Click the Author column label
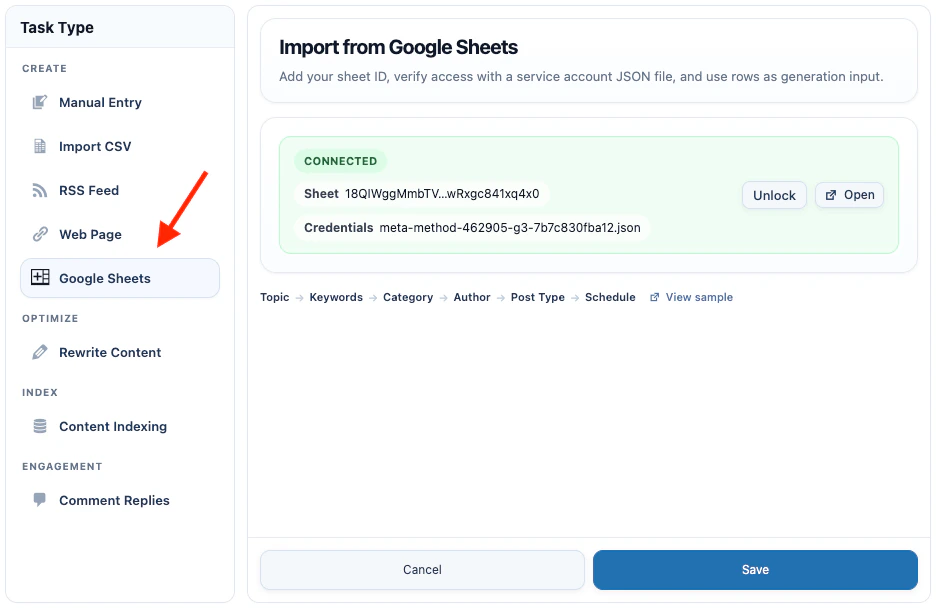This screenshot has width=936, height=614. pos(472,297)
